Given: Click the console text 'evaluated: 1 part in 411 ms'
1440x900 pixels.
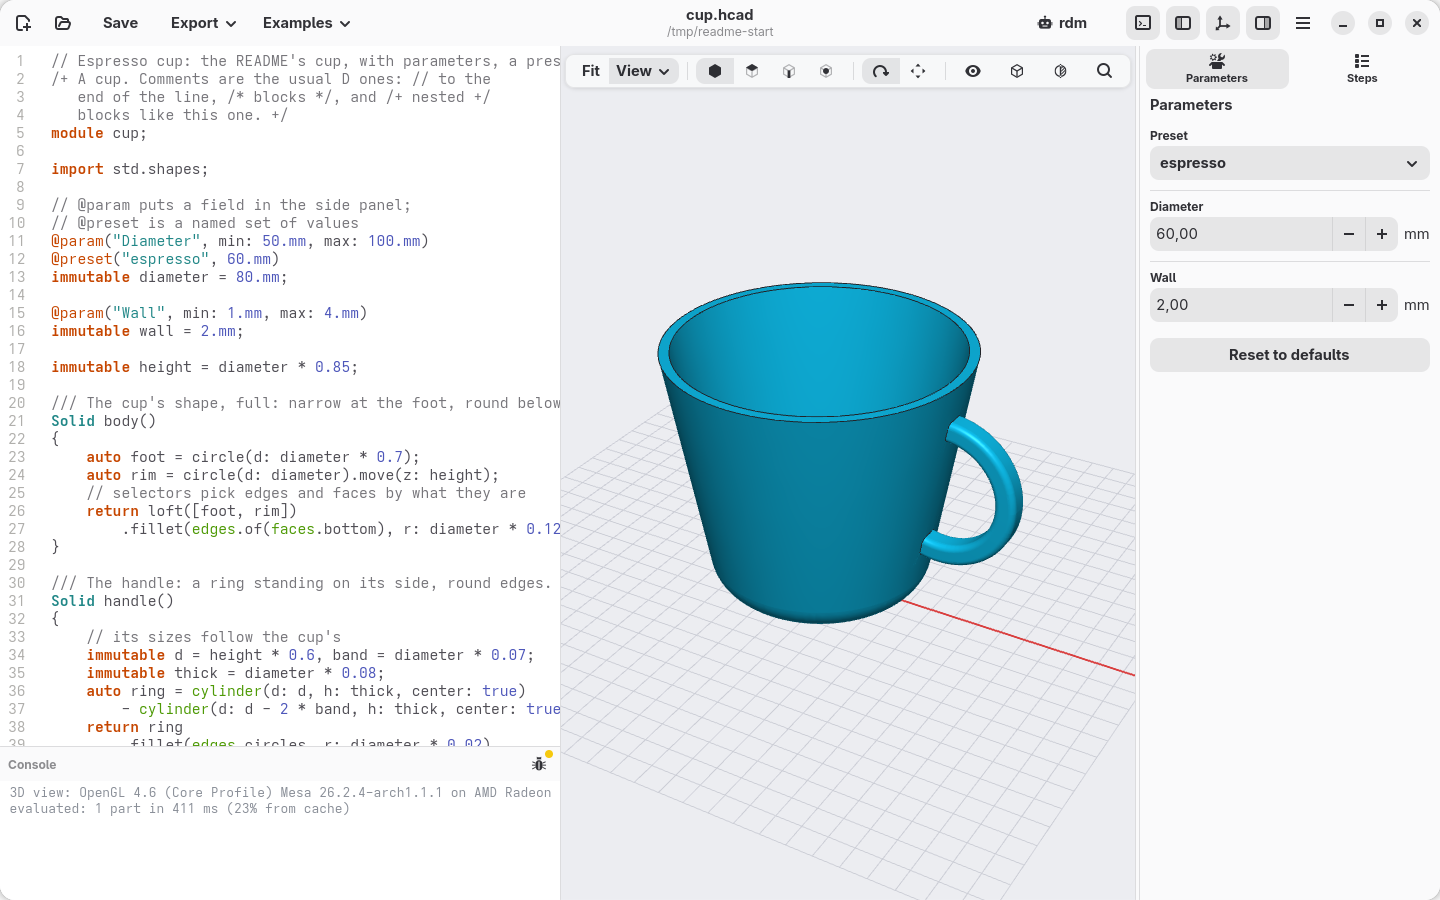Looking at the screenshot, I should pyautogui.click(x=113, y=809).
